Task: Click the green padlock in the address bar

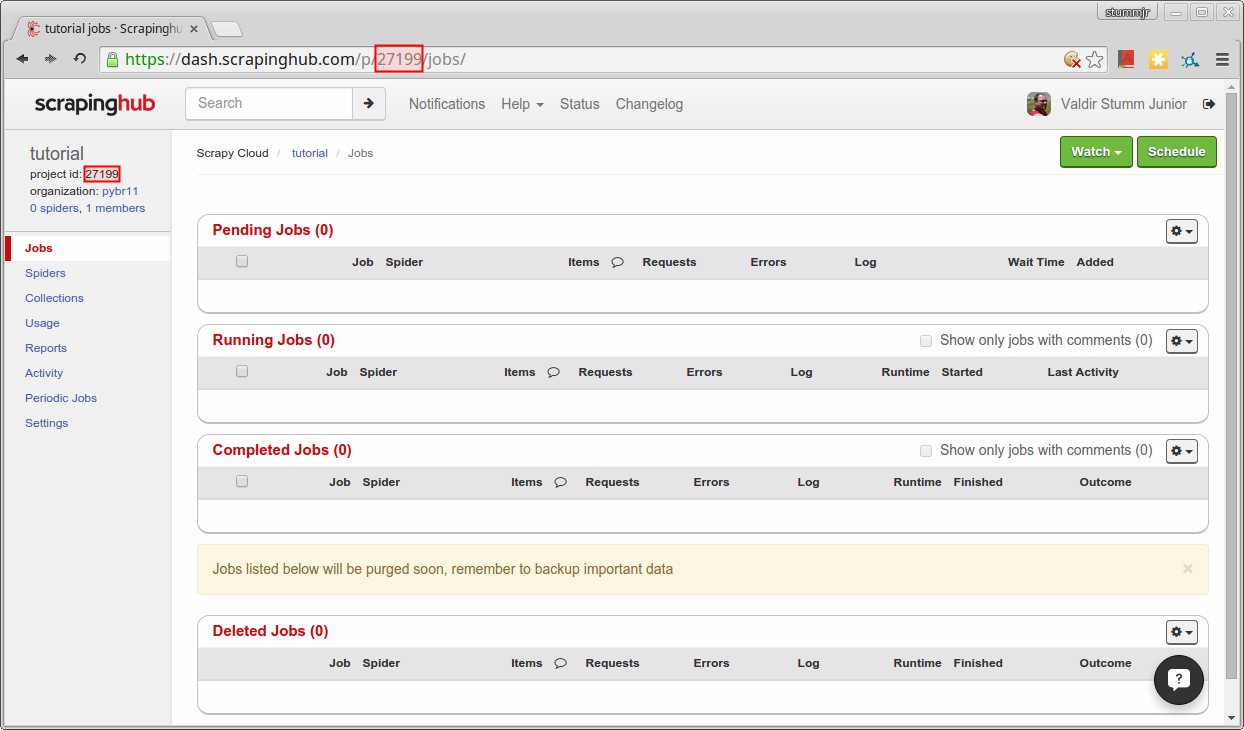Action: pos(112,59)
